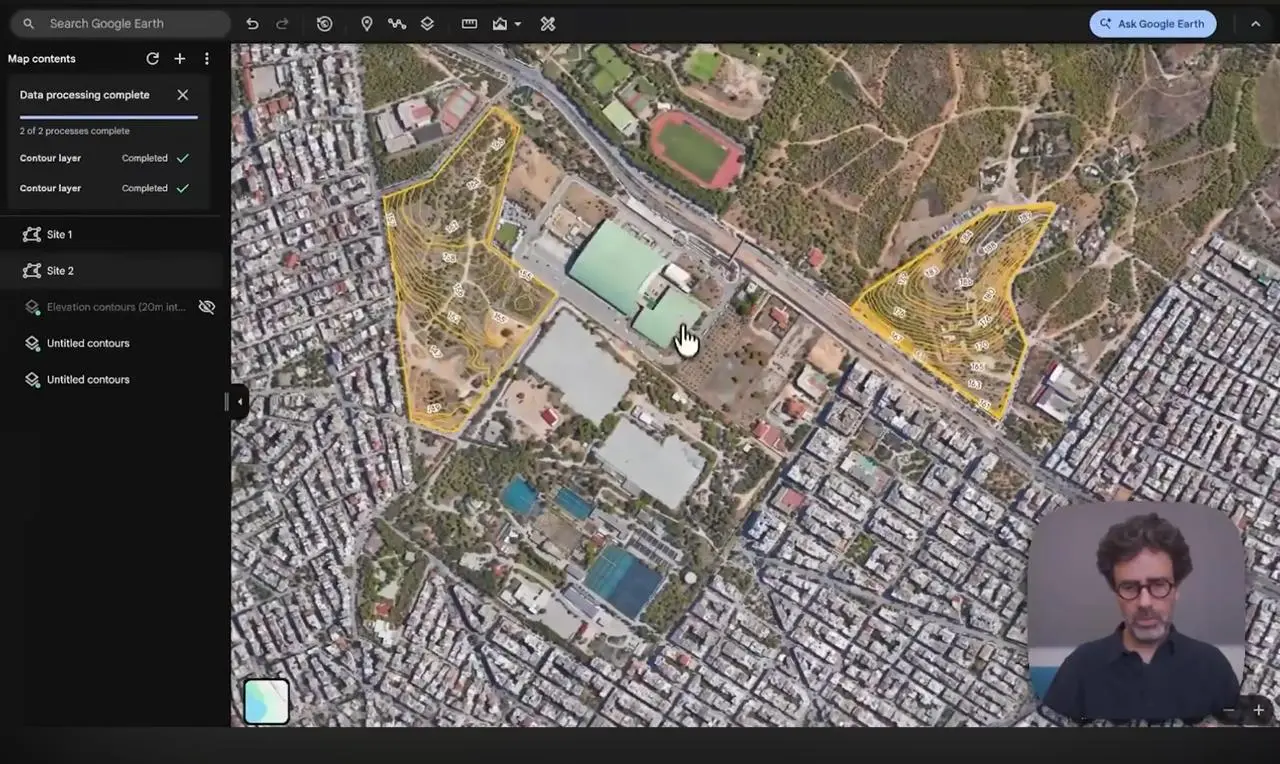Click the polygon icon beside Site 2
1280x764 pixels.
point(31,271)
